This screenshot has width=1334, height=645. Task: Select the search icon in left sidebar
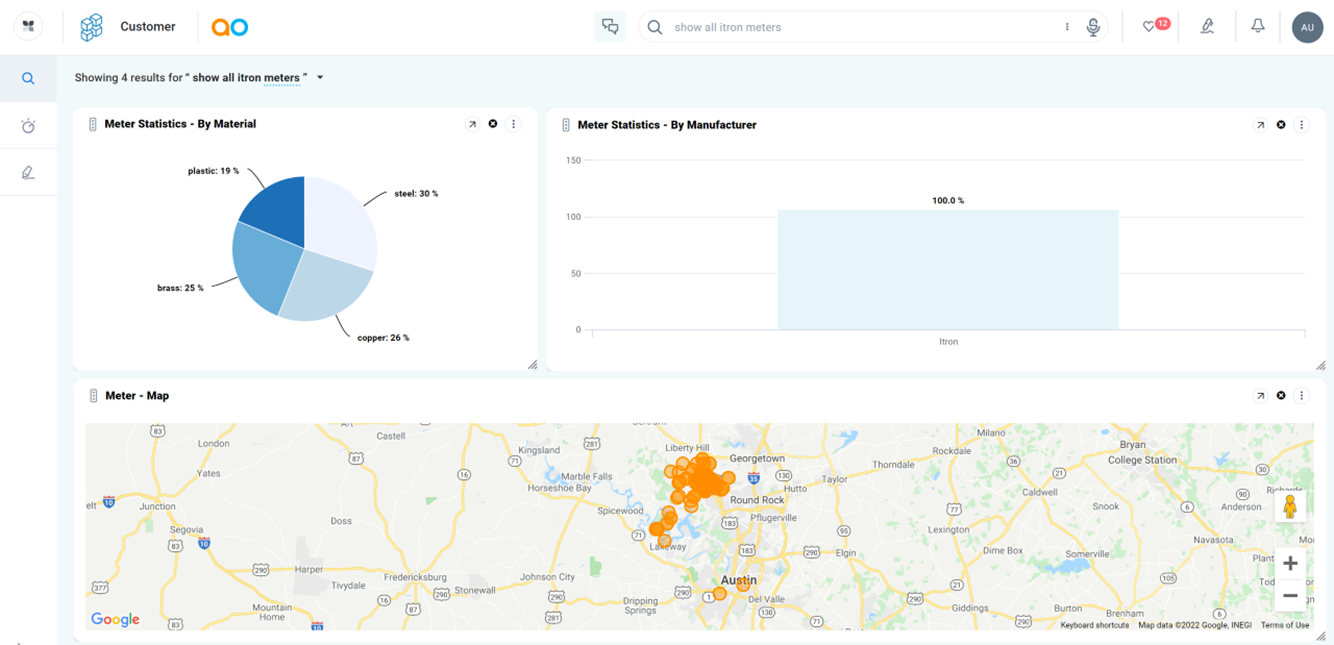pos(28,78)
